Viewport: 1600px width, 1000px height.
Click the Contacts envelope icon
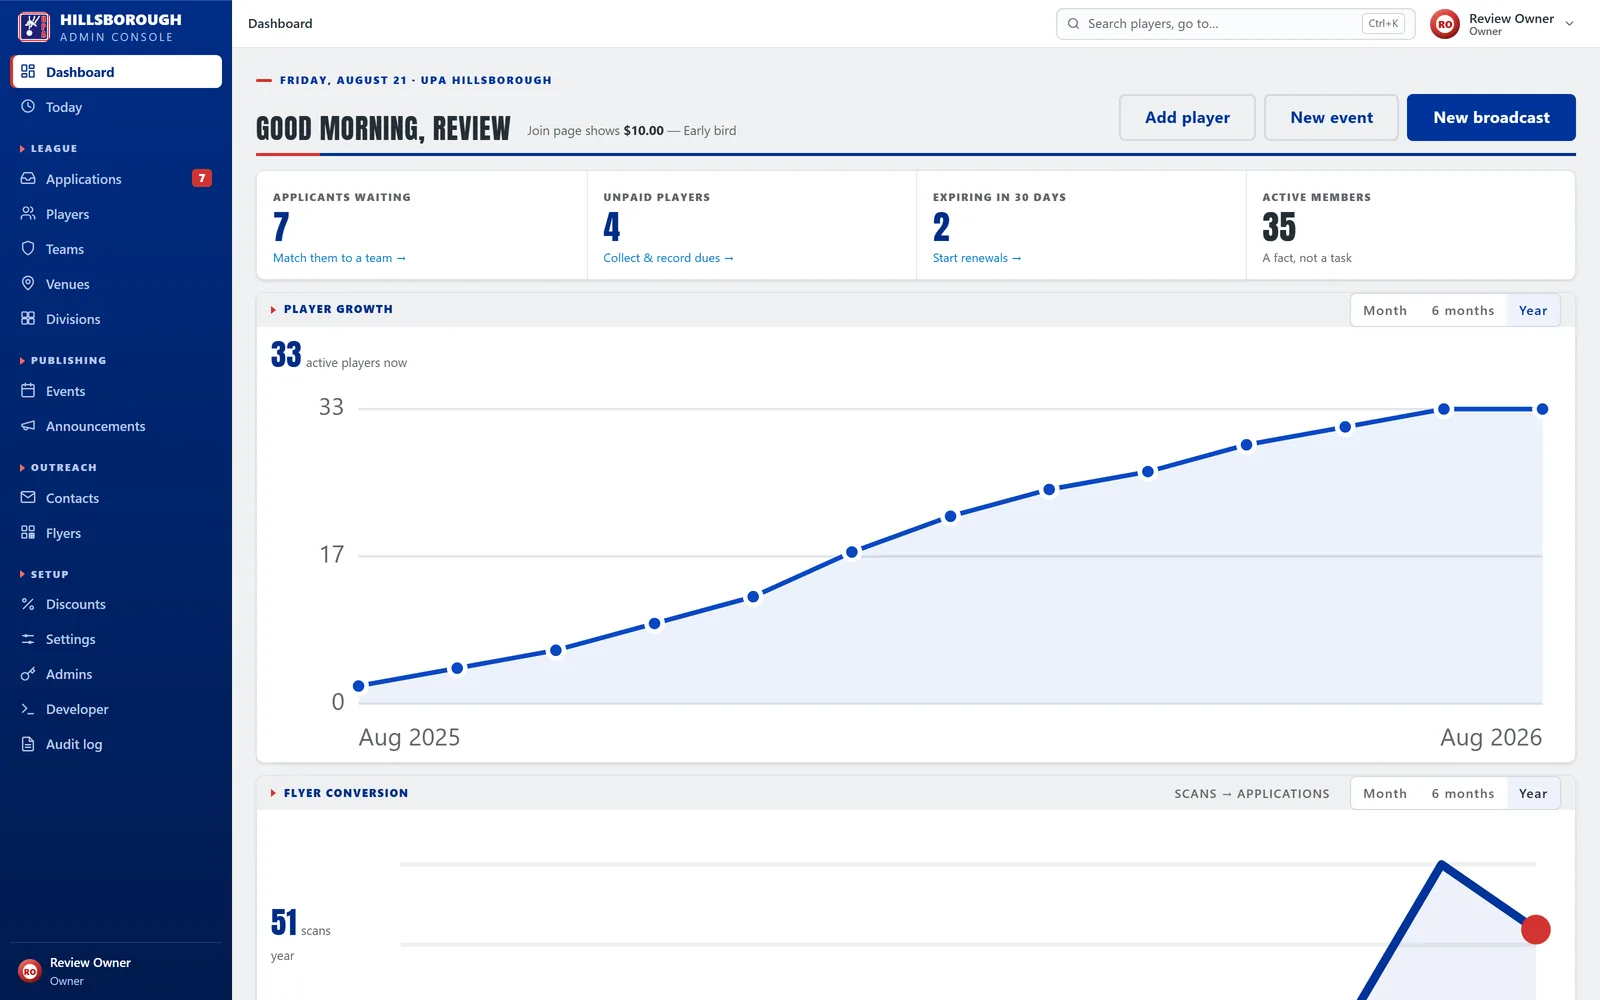[28, 498]
